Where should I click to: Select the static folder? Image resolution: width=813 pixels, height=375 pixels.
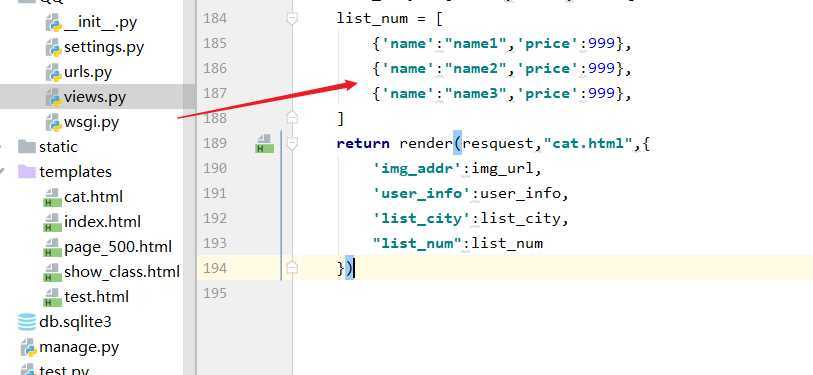pos(58,147)
